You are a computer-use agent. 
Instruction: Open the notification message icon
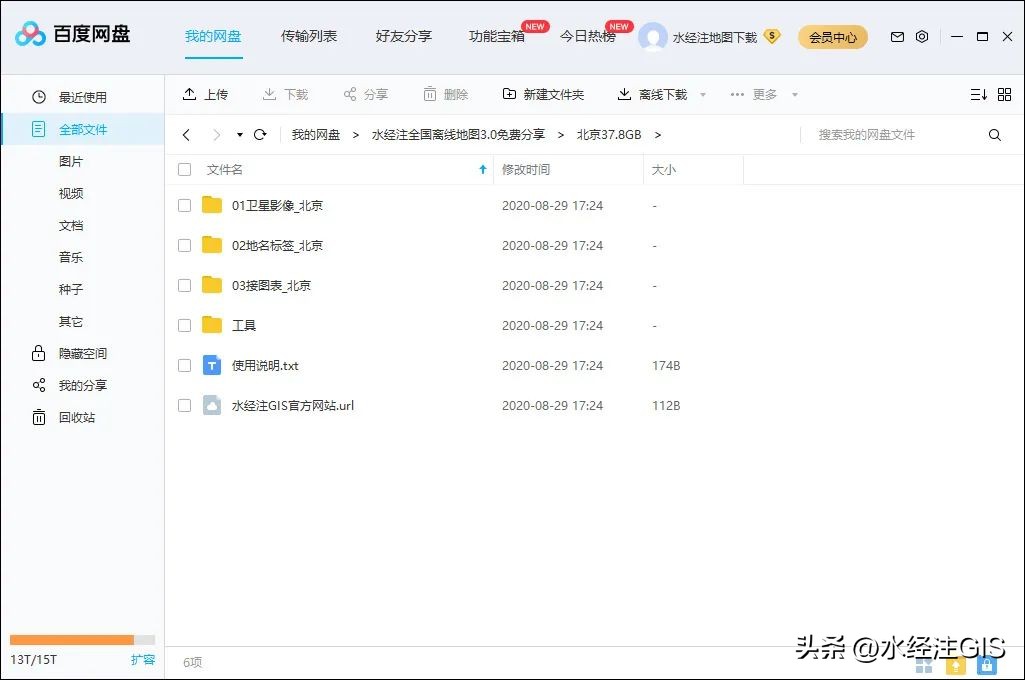[896, 36]
